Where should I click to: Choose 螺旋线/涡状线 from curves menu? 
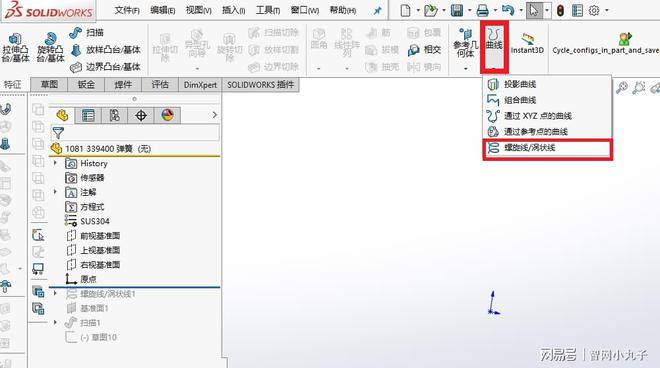547,148
